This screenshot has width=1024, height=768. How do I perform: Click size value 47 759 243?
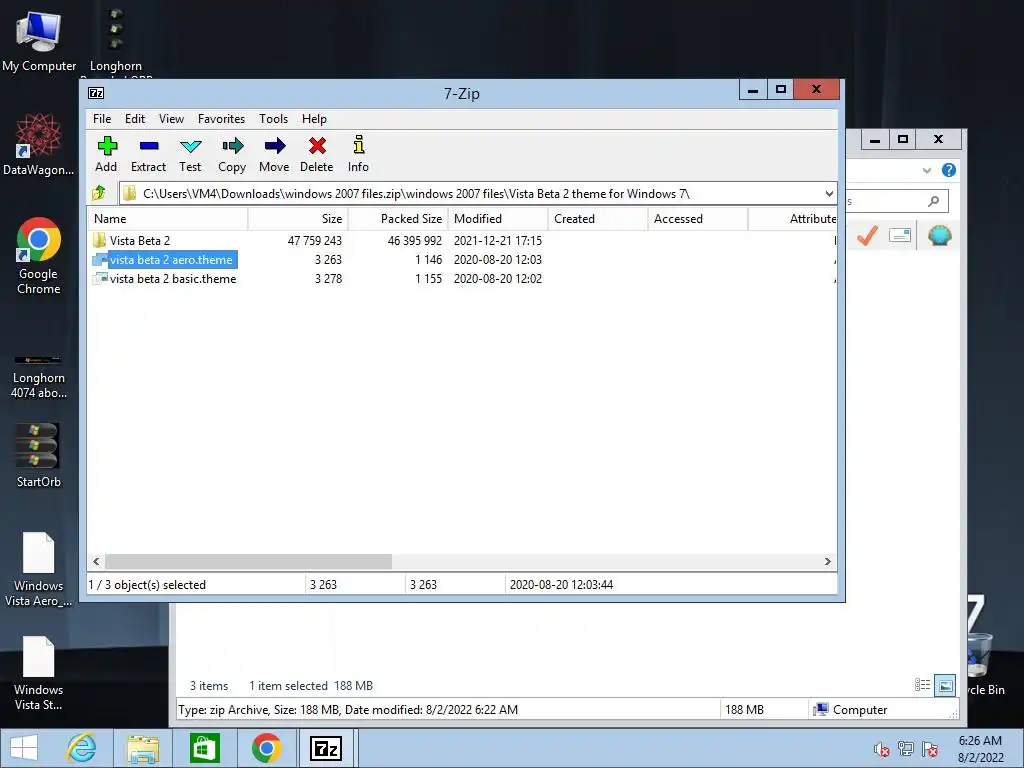[314, 241]
